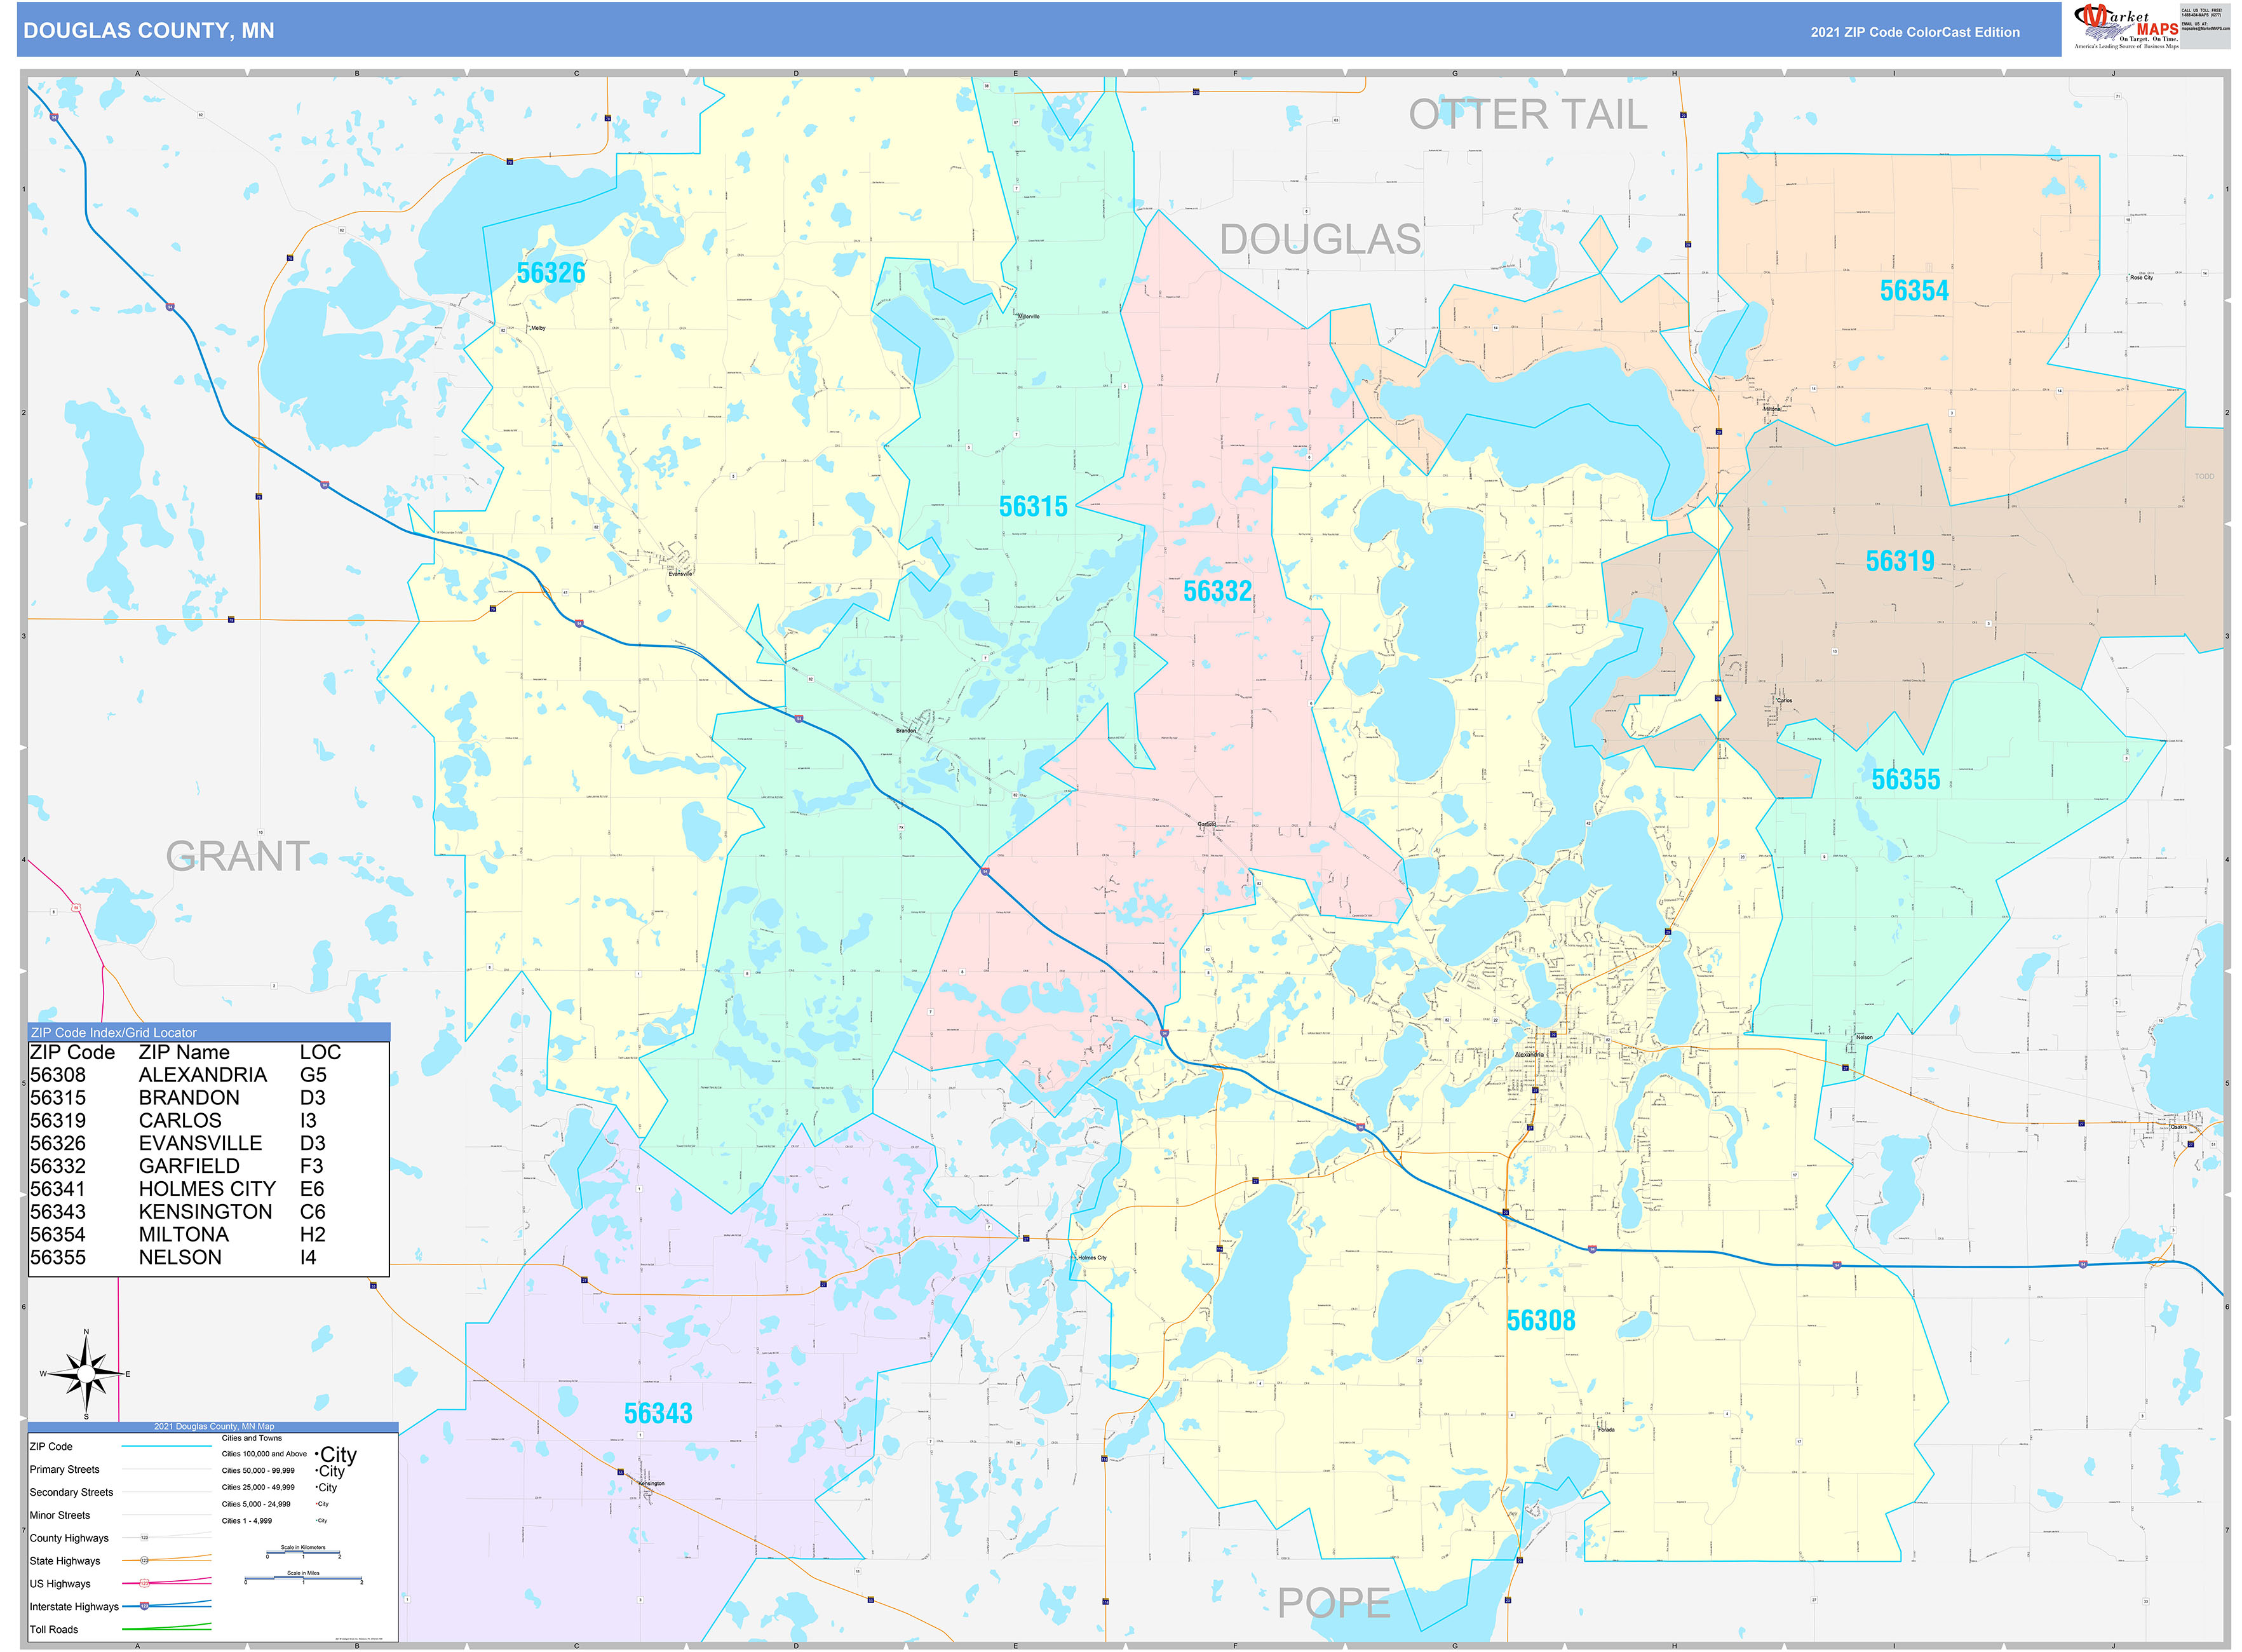
Task: Click the Interstate Highways shield in legend
Action: coord(144,1606)
